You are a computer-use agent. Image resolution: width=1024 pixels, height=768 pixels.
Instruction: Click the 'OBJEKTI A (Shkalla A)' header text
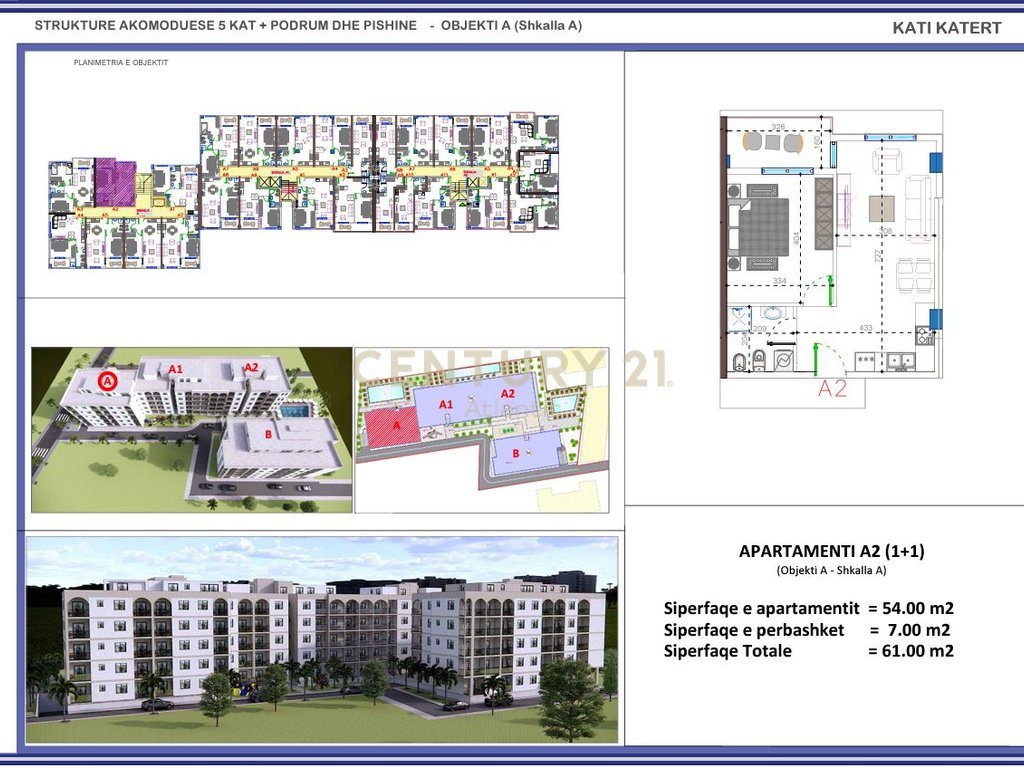pyautogui.click(x=511, y=25)
